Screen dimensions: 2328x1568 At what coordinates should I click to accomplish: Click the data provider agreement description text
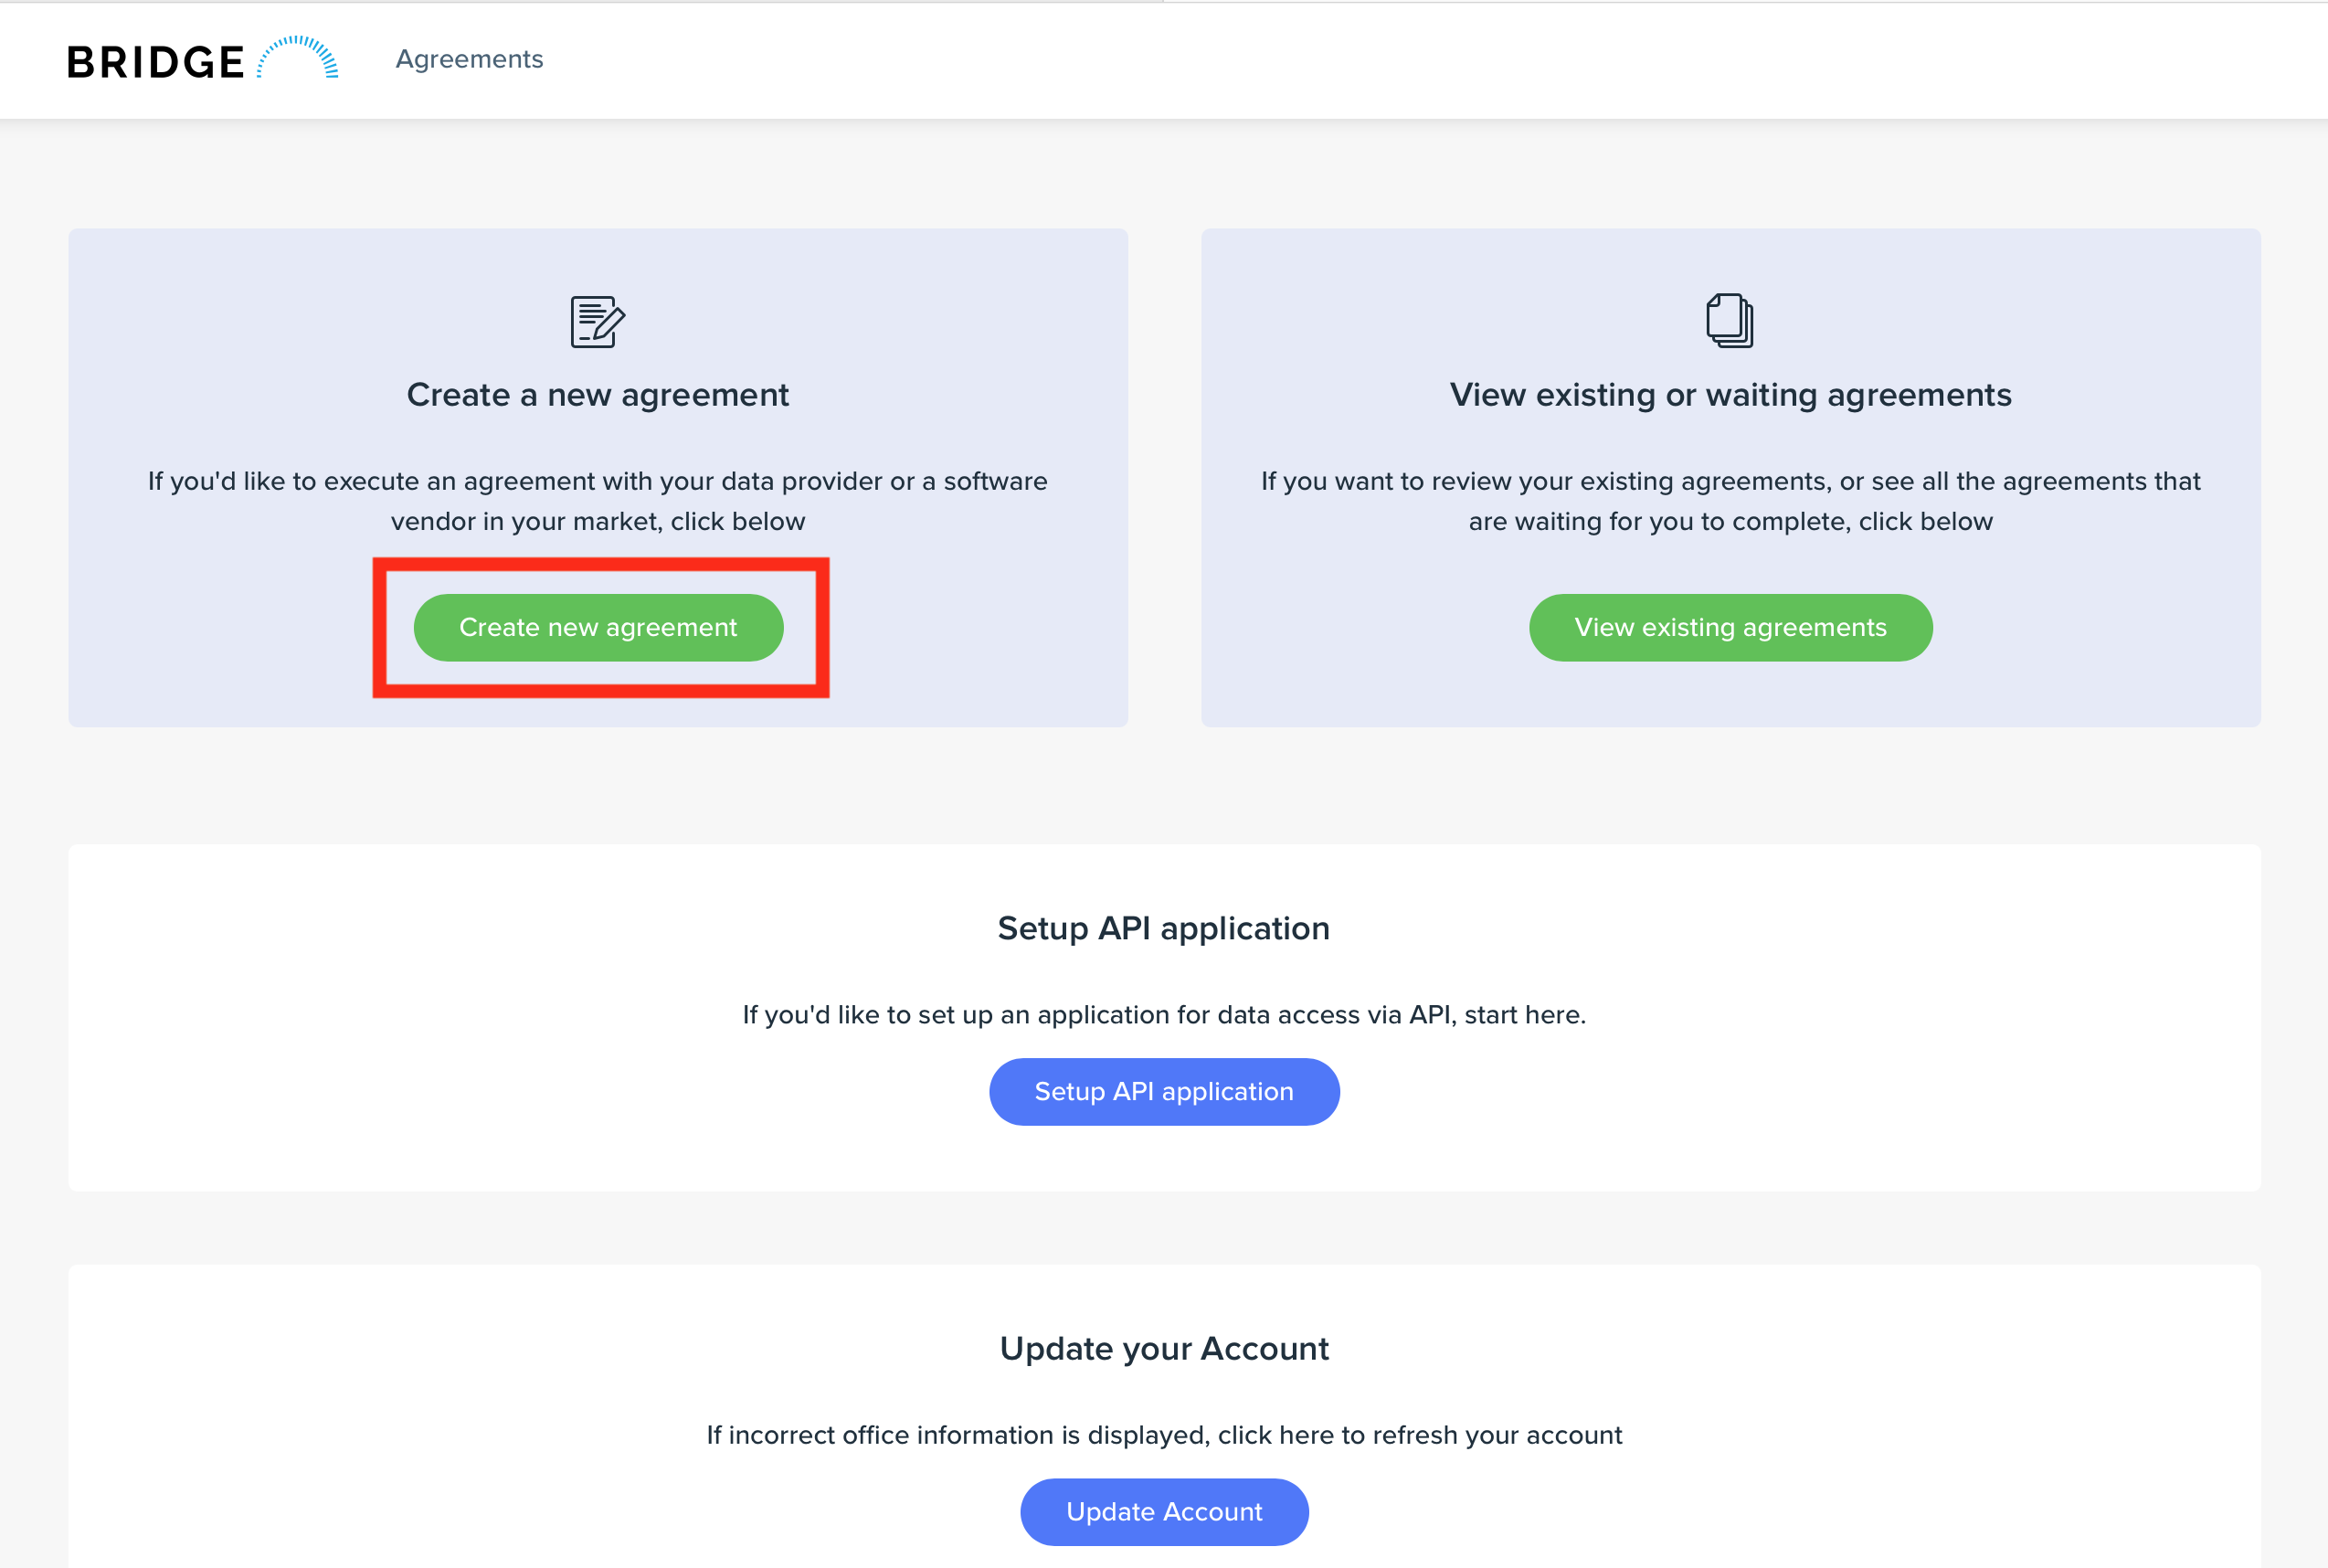pos(598,501)
